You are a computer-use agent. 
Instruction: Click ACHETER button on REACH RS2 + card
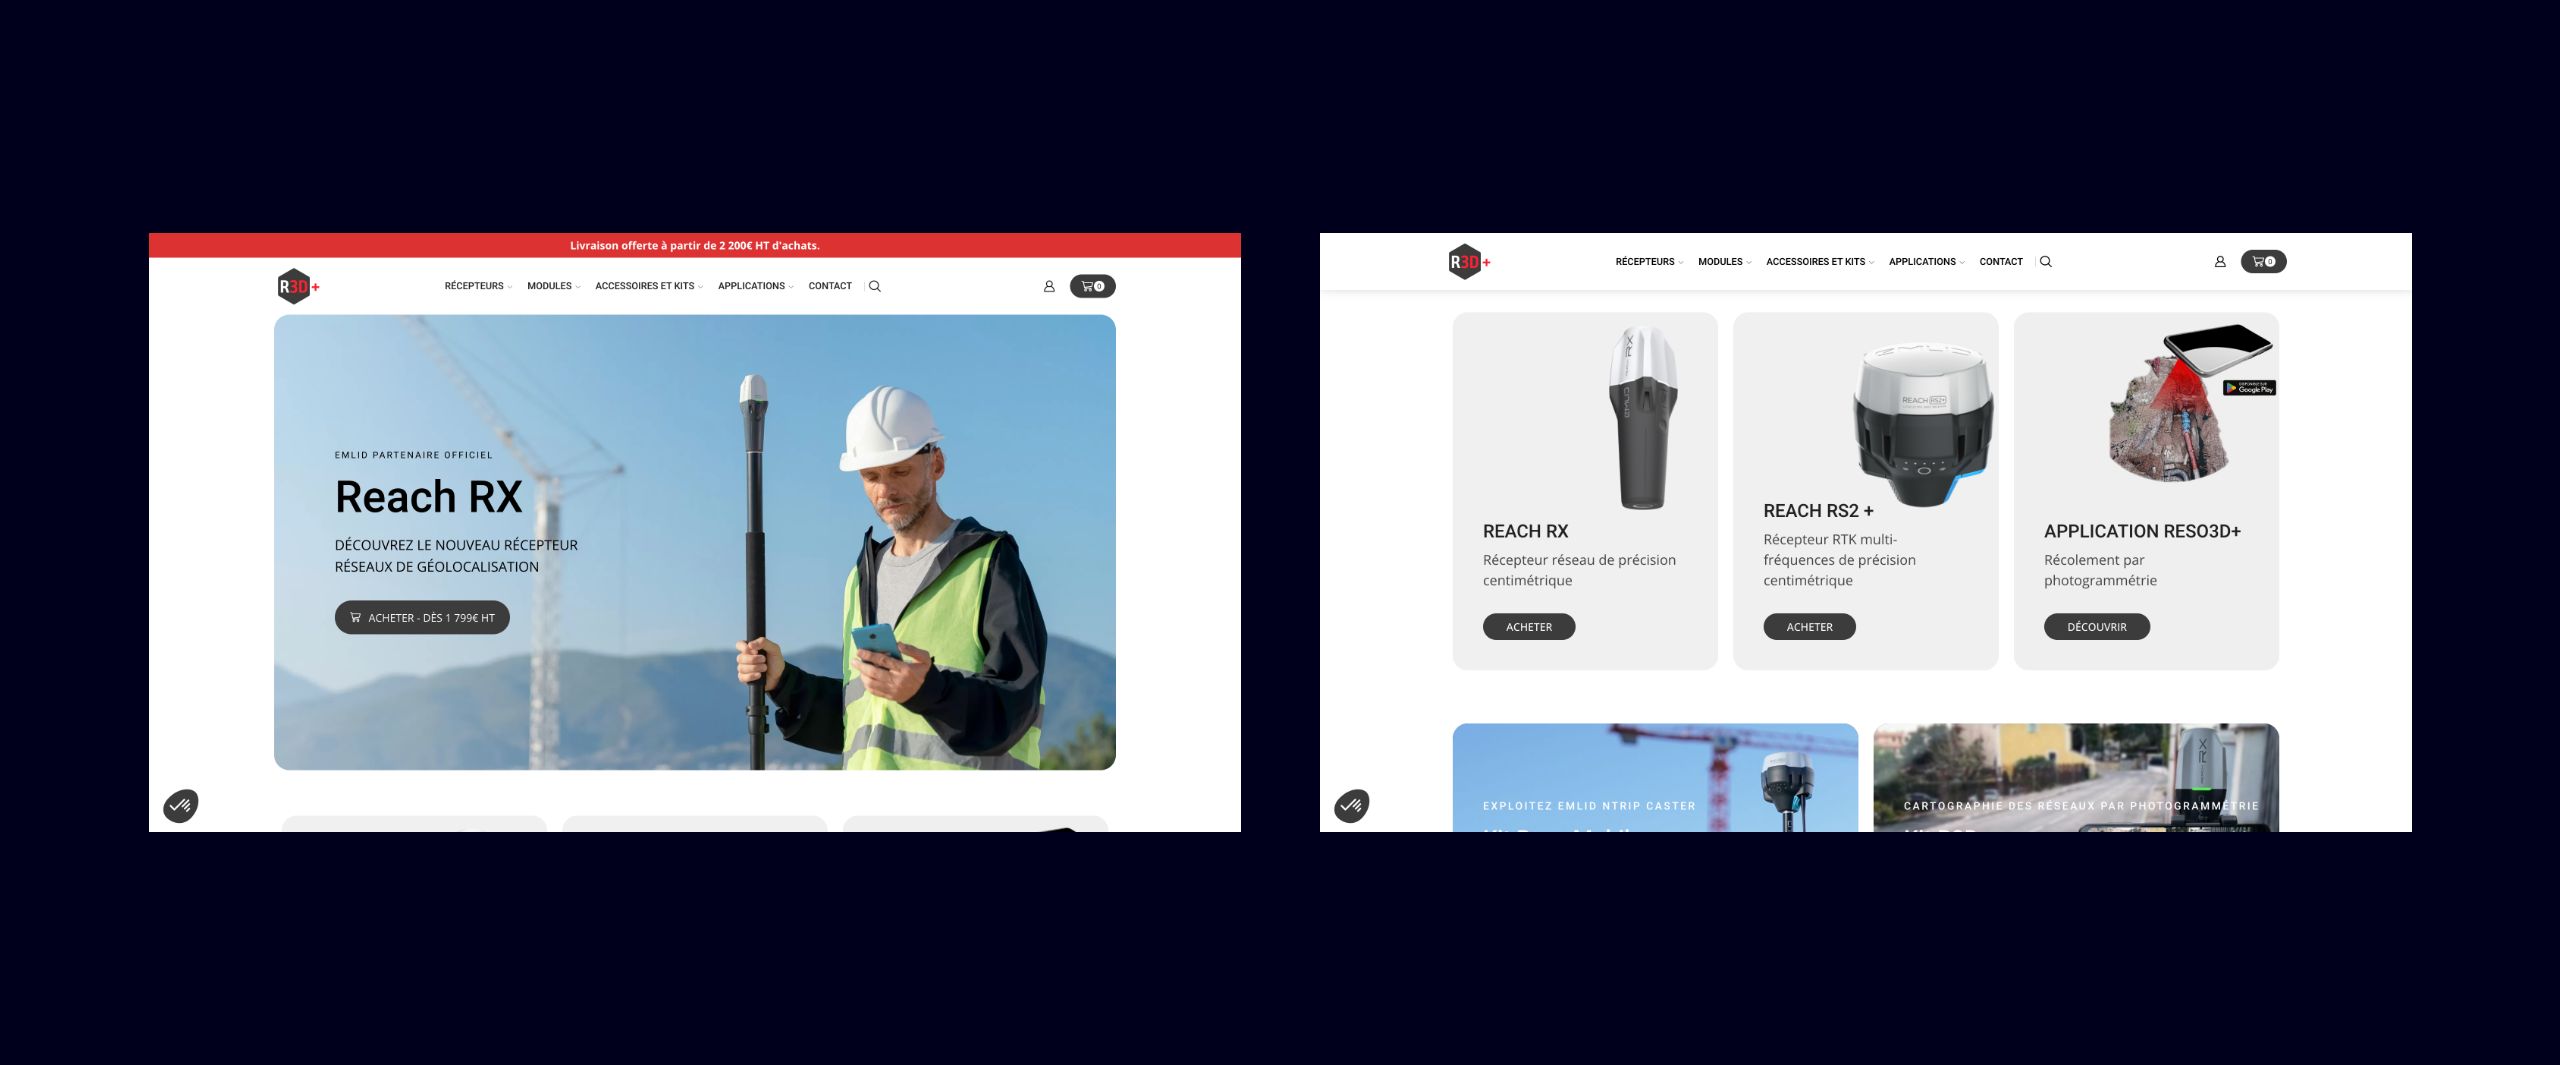(1810, 627)
